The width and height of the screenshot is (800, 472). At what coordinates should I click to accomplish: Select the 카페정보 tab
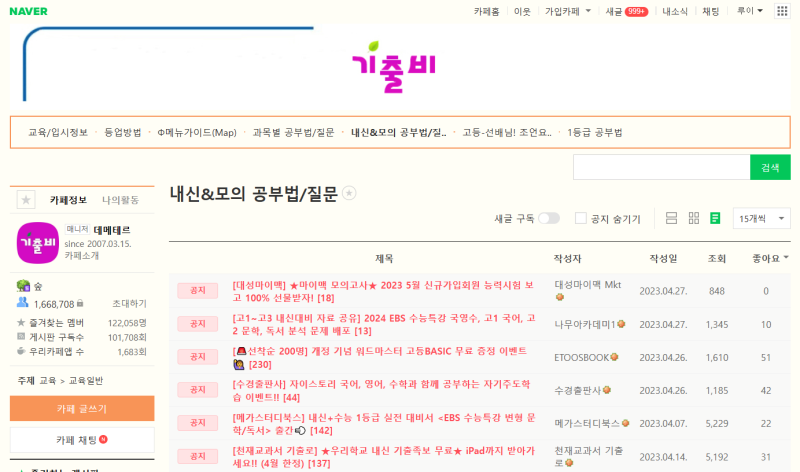[68, 200]
